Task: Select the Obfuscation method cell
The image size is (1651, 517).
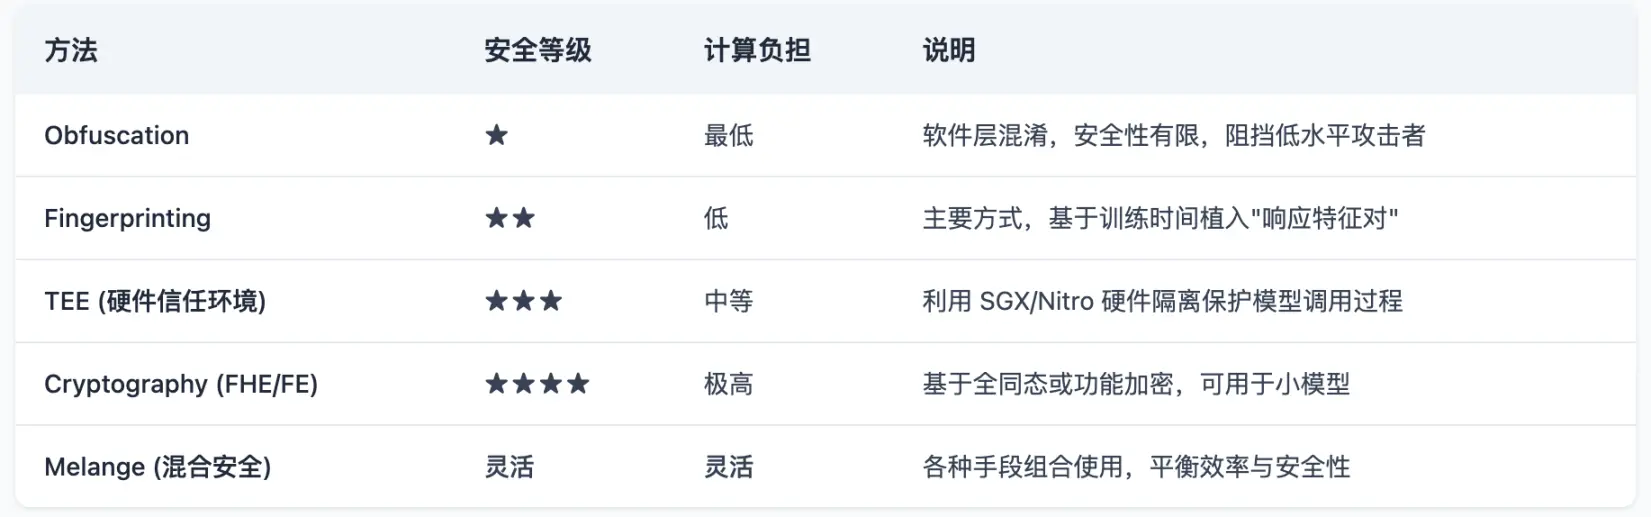Action: tap(117, 135)
